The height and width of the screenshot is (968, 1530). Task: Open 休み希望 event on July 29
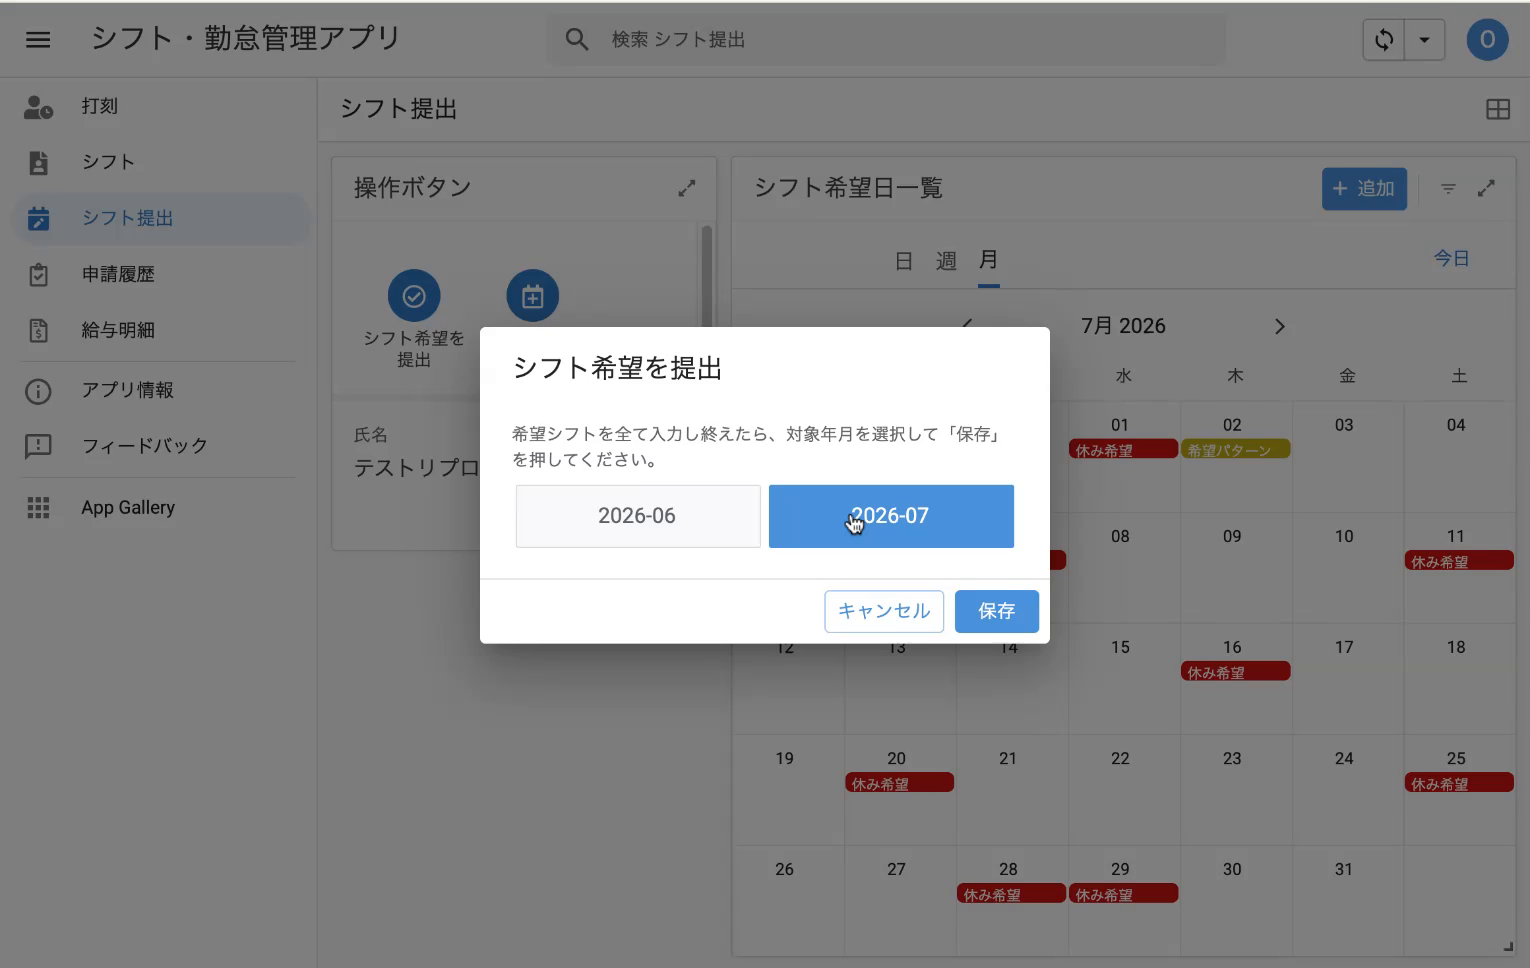(x=1123, y=894)
